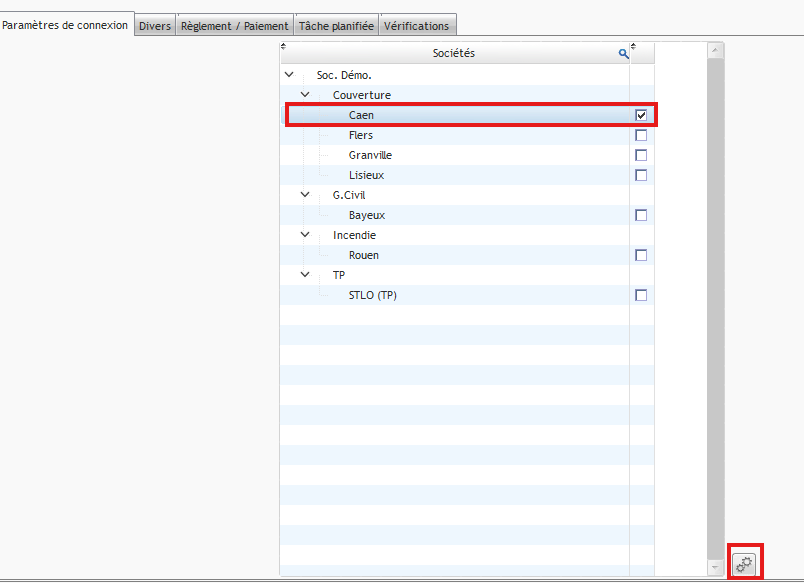The width and height of the screenshot is (804, 583).
Task: Select the Granville row in the tree
Action: click(x=370, y=155)
